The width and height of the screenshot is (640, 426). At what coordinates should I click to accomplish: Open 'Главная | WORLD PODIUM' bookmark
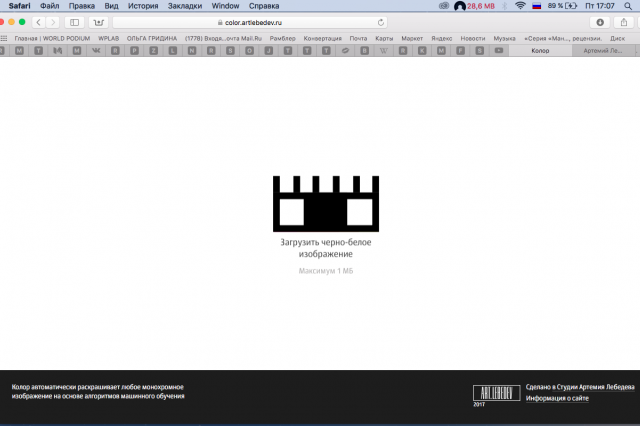[x=52, y=38]
